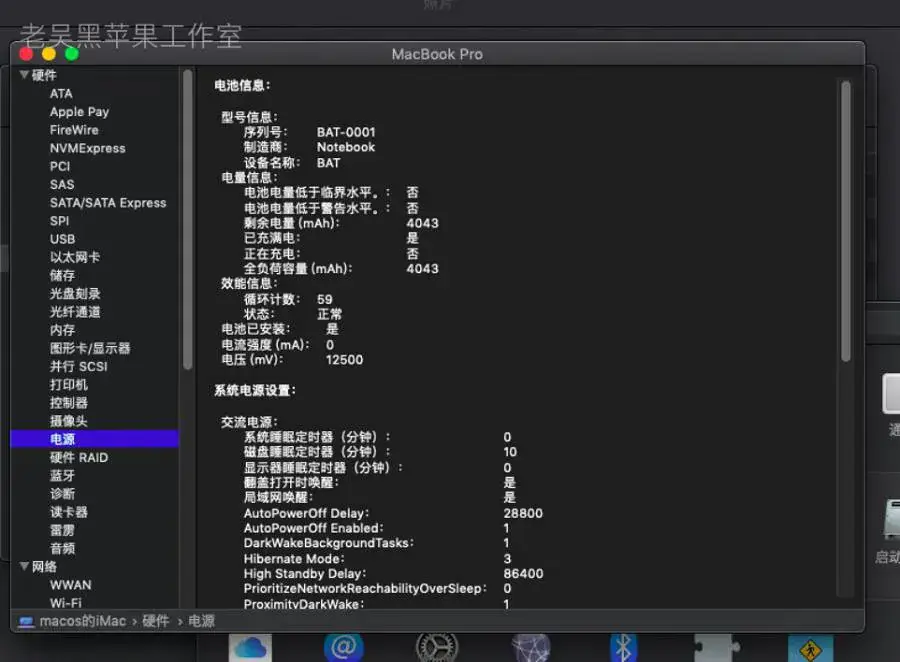This screenshot has width=900, height=662.
Task: Choose 并行 SCSI in the sidebar
Action: click(78, 366)
